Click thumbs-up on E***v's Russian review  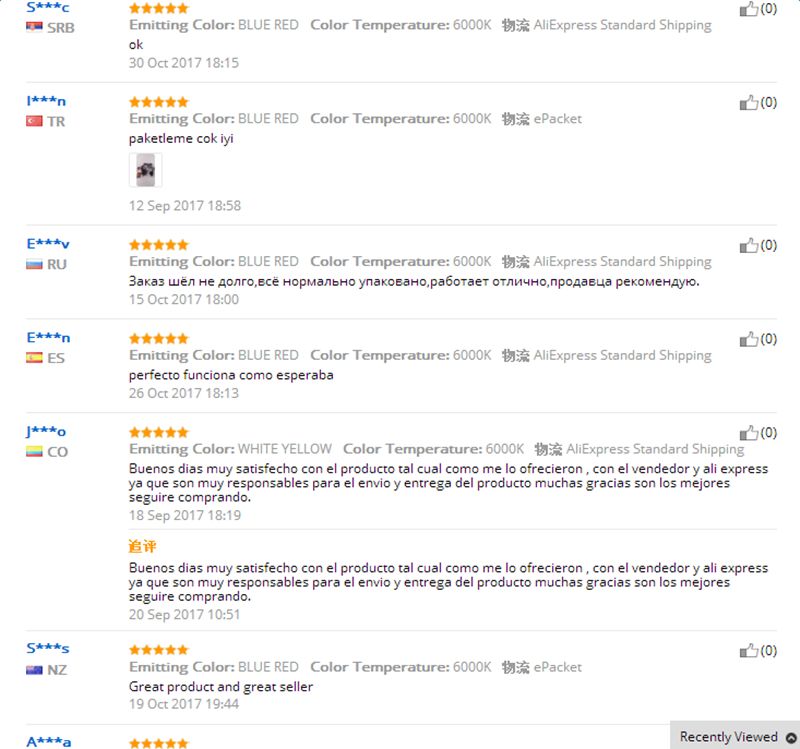click(748, 245)
